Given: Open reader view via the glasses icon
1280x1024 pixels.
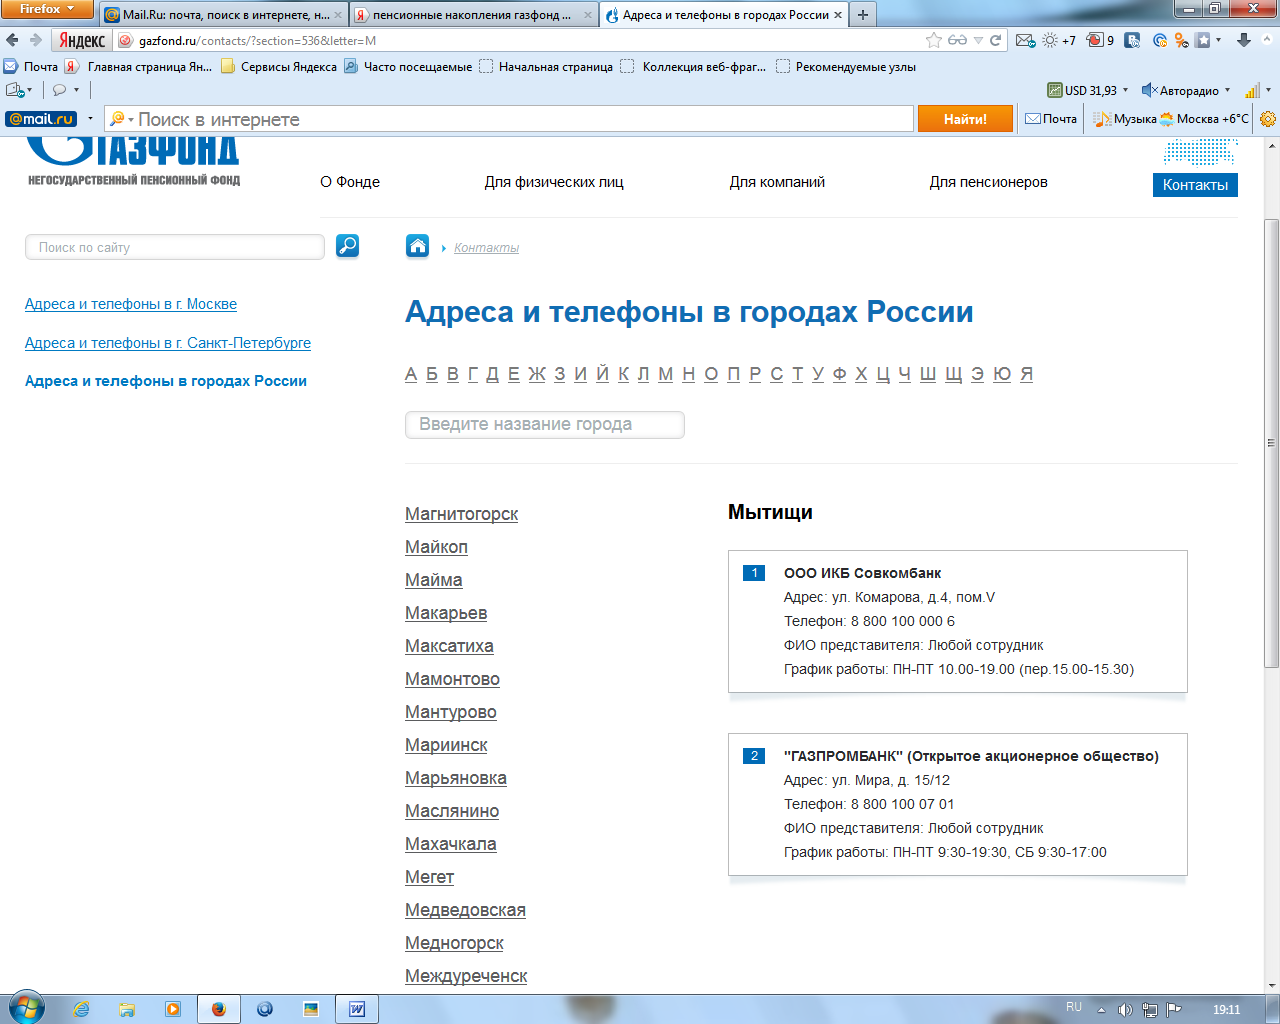Looking at the screenshot, I should point(957,40).
